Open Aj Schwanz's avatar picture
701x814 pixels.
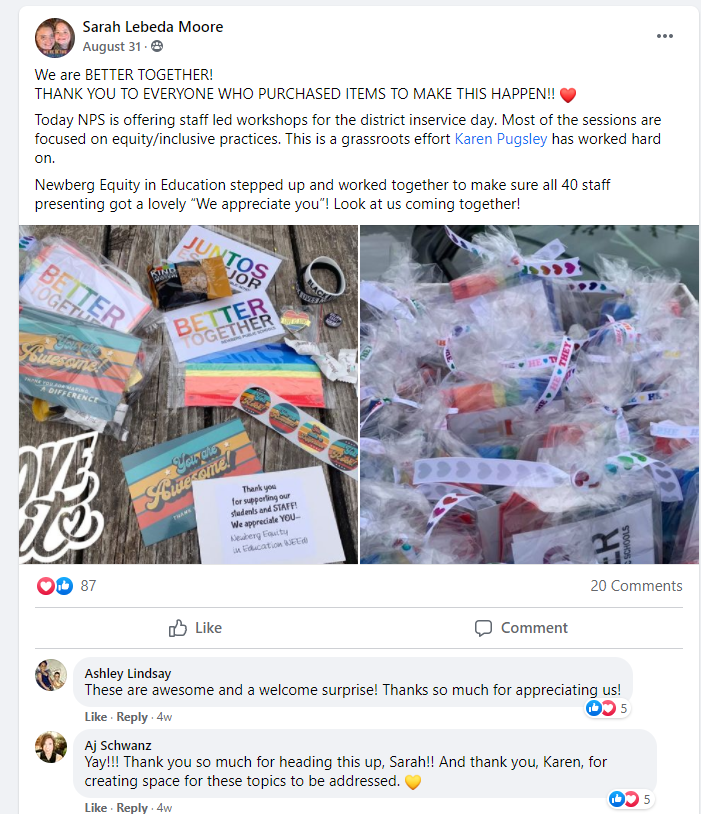tap(51, 748)
